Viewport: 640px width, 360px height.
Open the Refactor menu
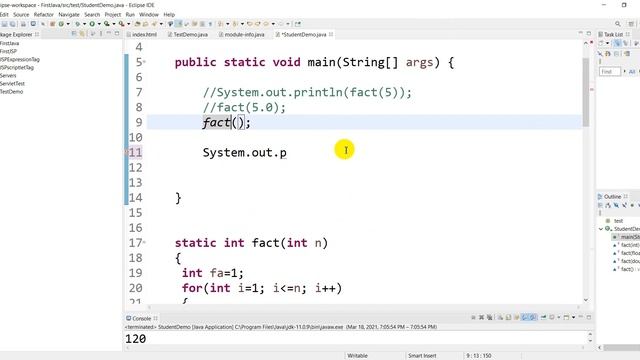point(44,14)
